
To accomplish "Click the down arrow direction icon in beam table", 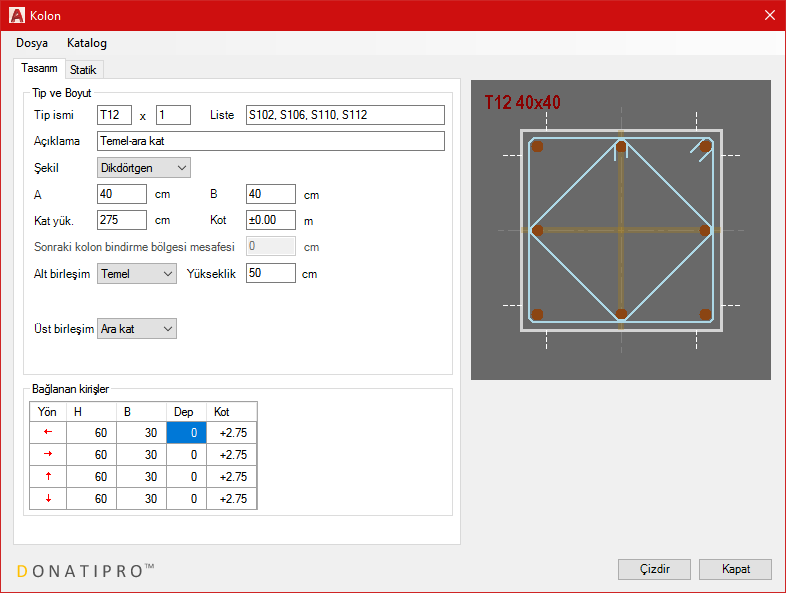I will pyautogui.click(x=47, y=499).
